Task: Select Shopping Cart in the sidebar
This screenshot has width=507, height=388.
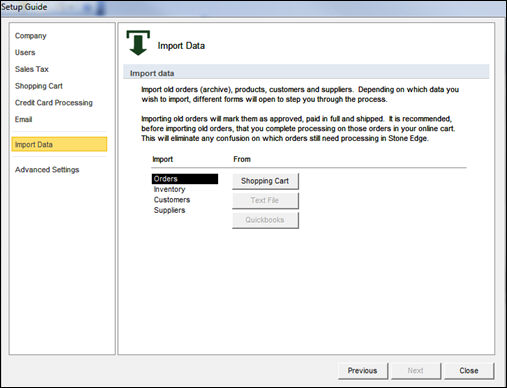Action: [39, 86]
